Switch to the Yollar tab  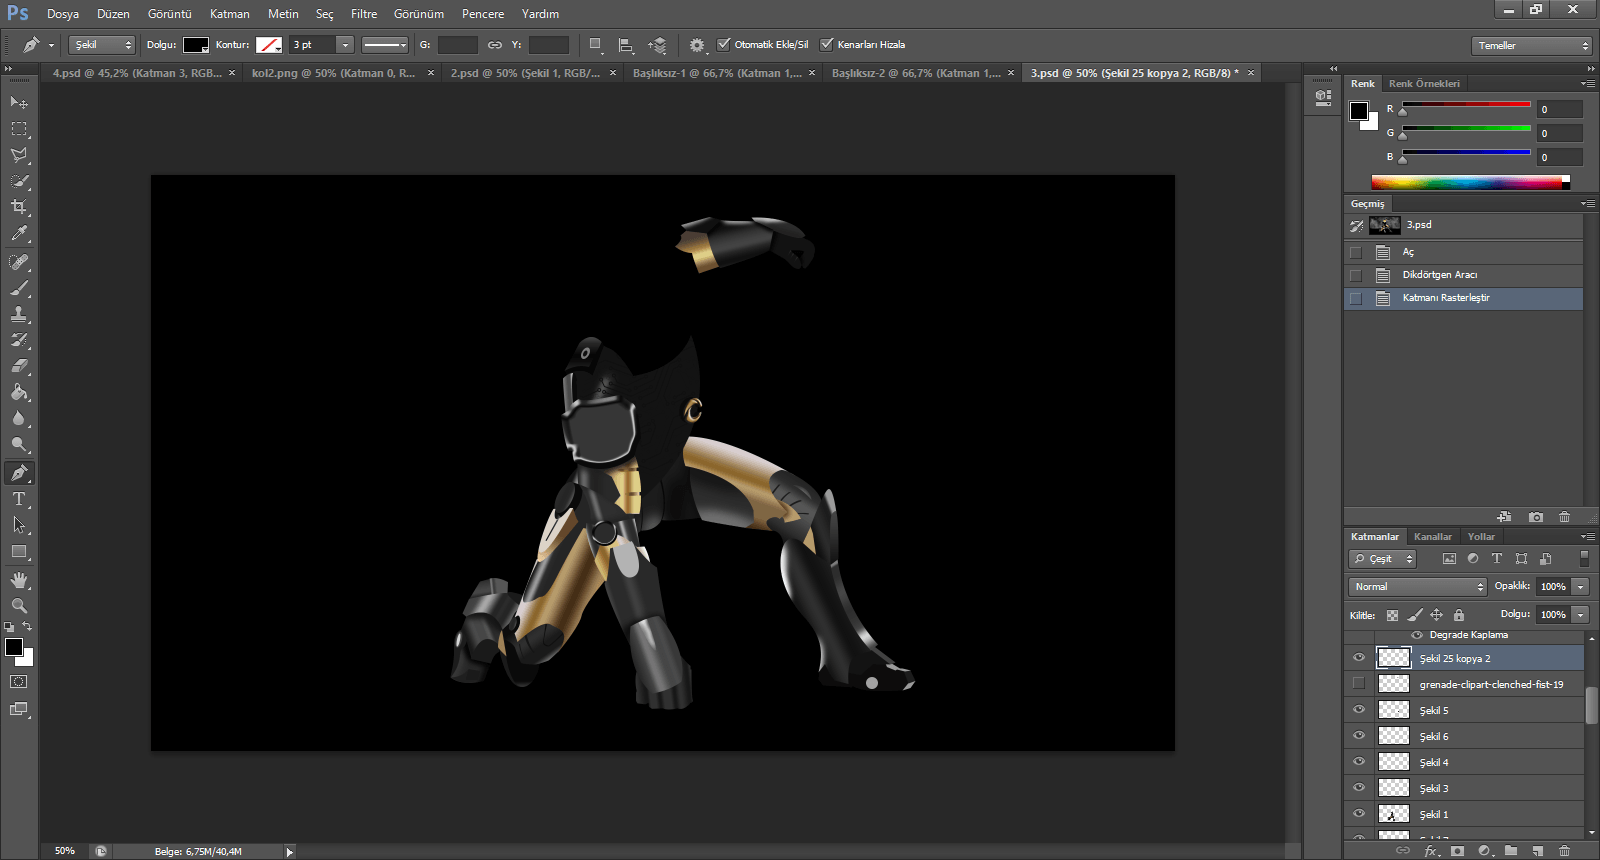[x=1481, y=537]
